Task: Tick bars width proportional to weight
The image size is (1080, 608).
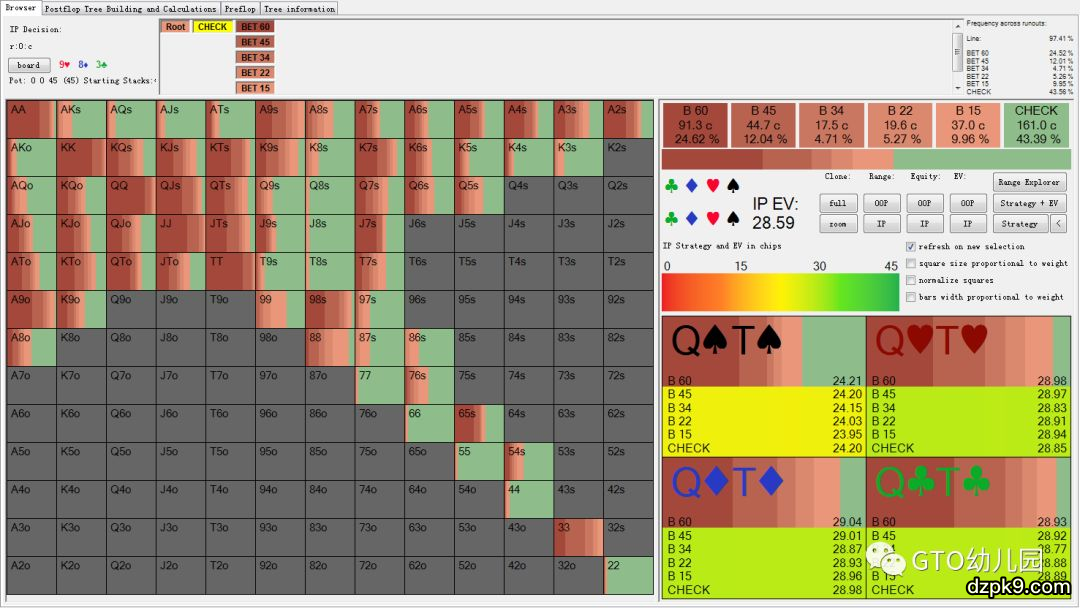Action: click(x=911, y=297)
